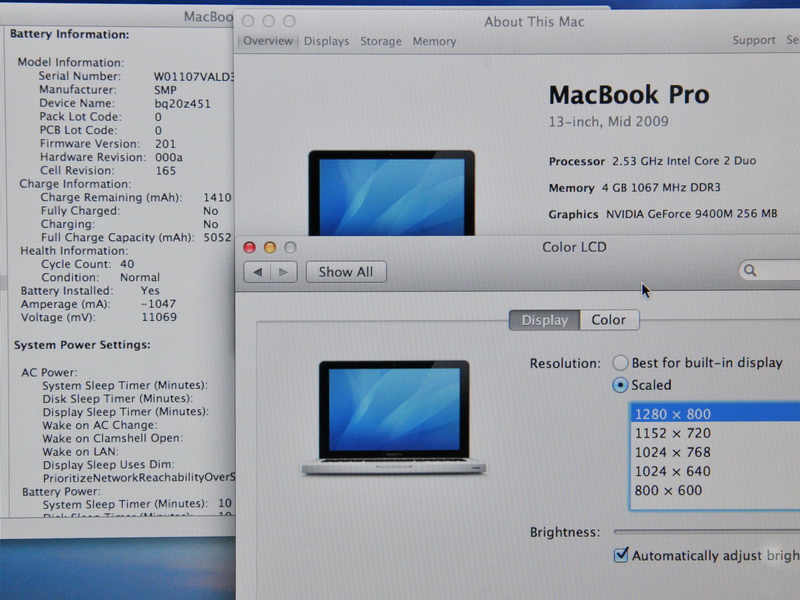
Task: Click the back arrow in Color LCD toolbar
Action: [x=257, y=272]
